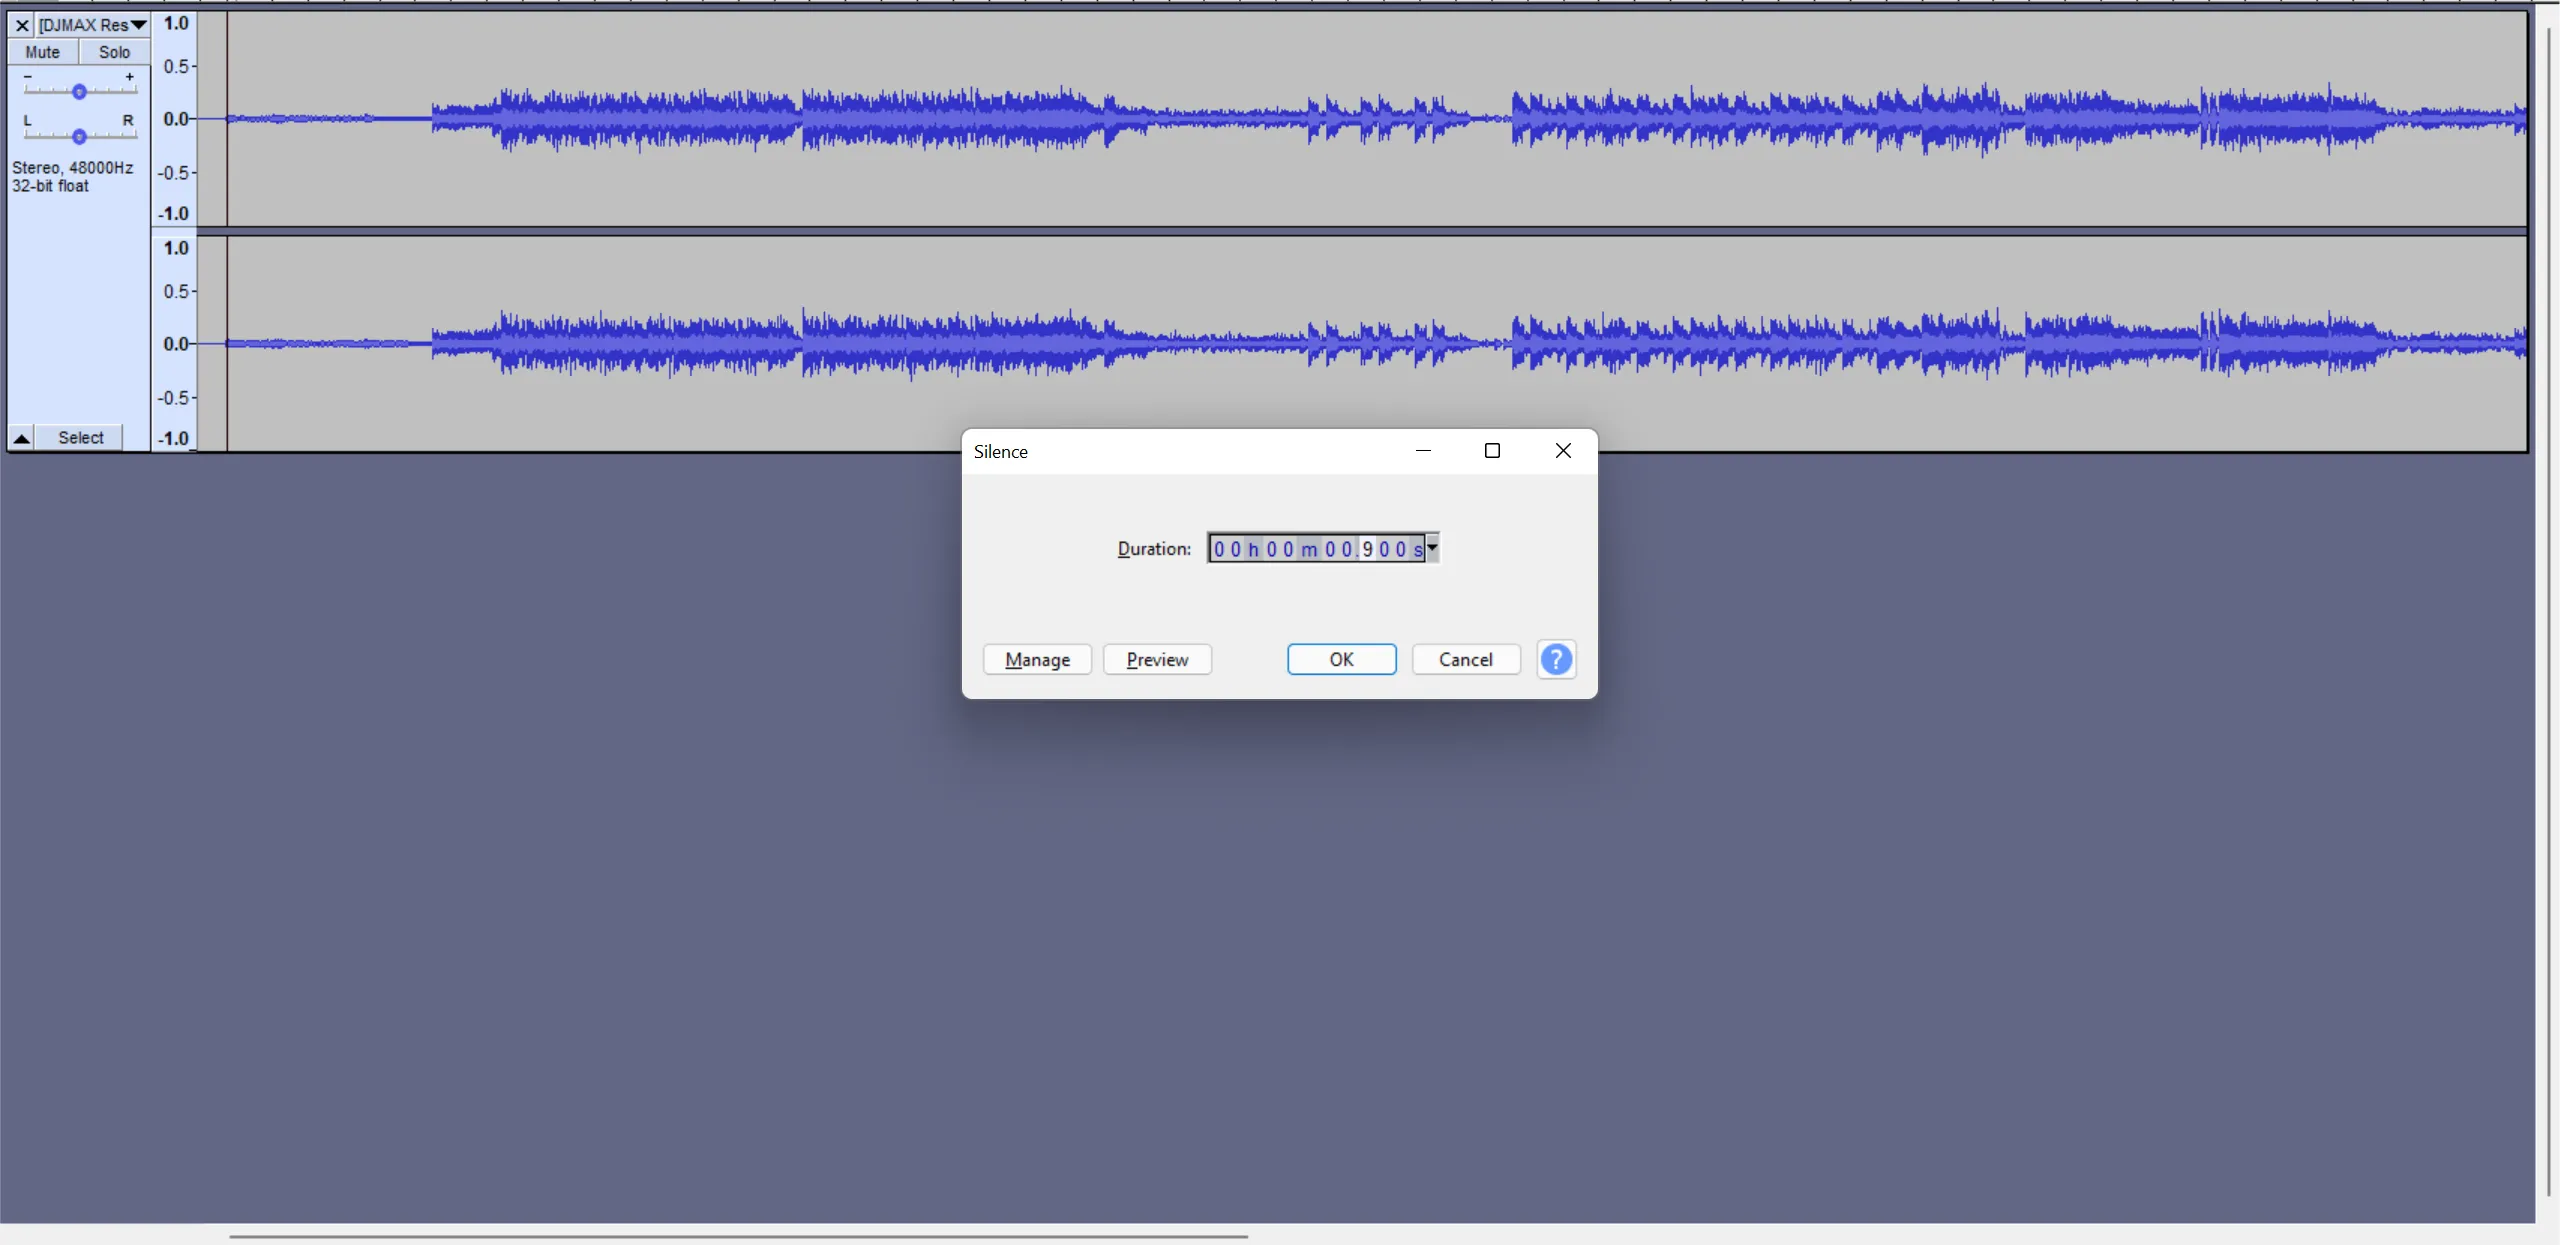Mute the DJMAX audio track
2560x1245 pixels.
(x=43, y=52)
